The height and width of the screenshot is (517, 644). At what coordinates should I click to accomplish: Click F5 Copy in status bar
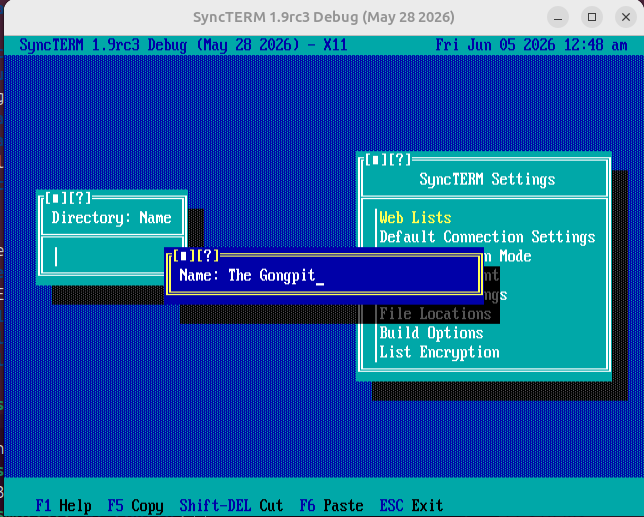pyautogui.click(x=135, y=506)
